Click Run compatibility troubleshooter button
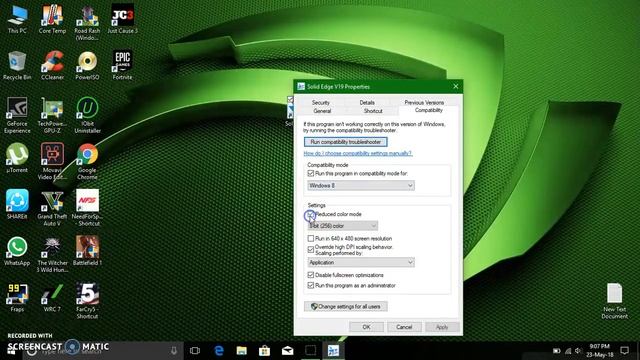The image size is (640, 360). point(346,142)
